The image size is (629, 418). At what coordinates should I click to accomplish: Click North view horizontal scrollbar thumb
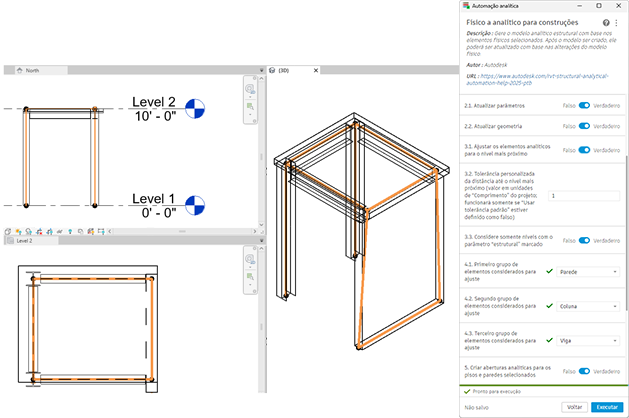182,231
